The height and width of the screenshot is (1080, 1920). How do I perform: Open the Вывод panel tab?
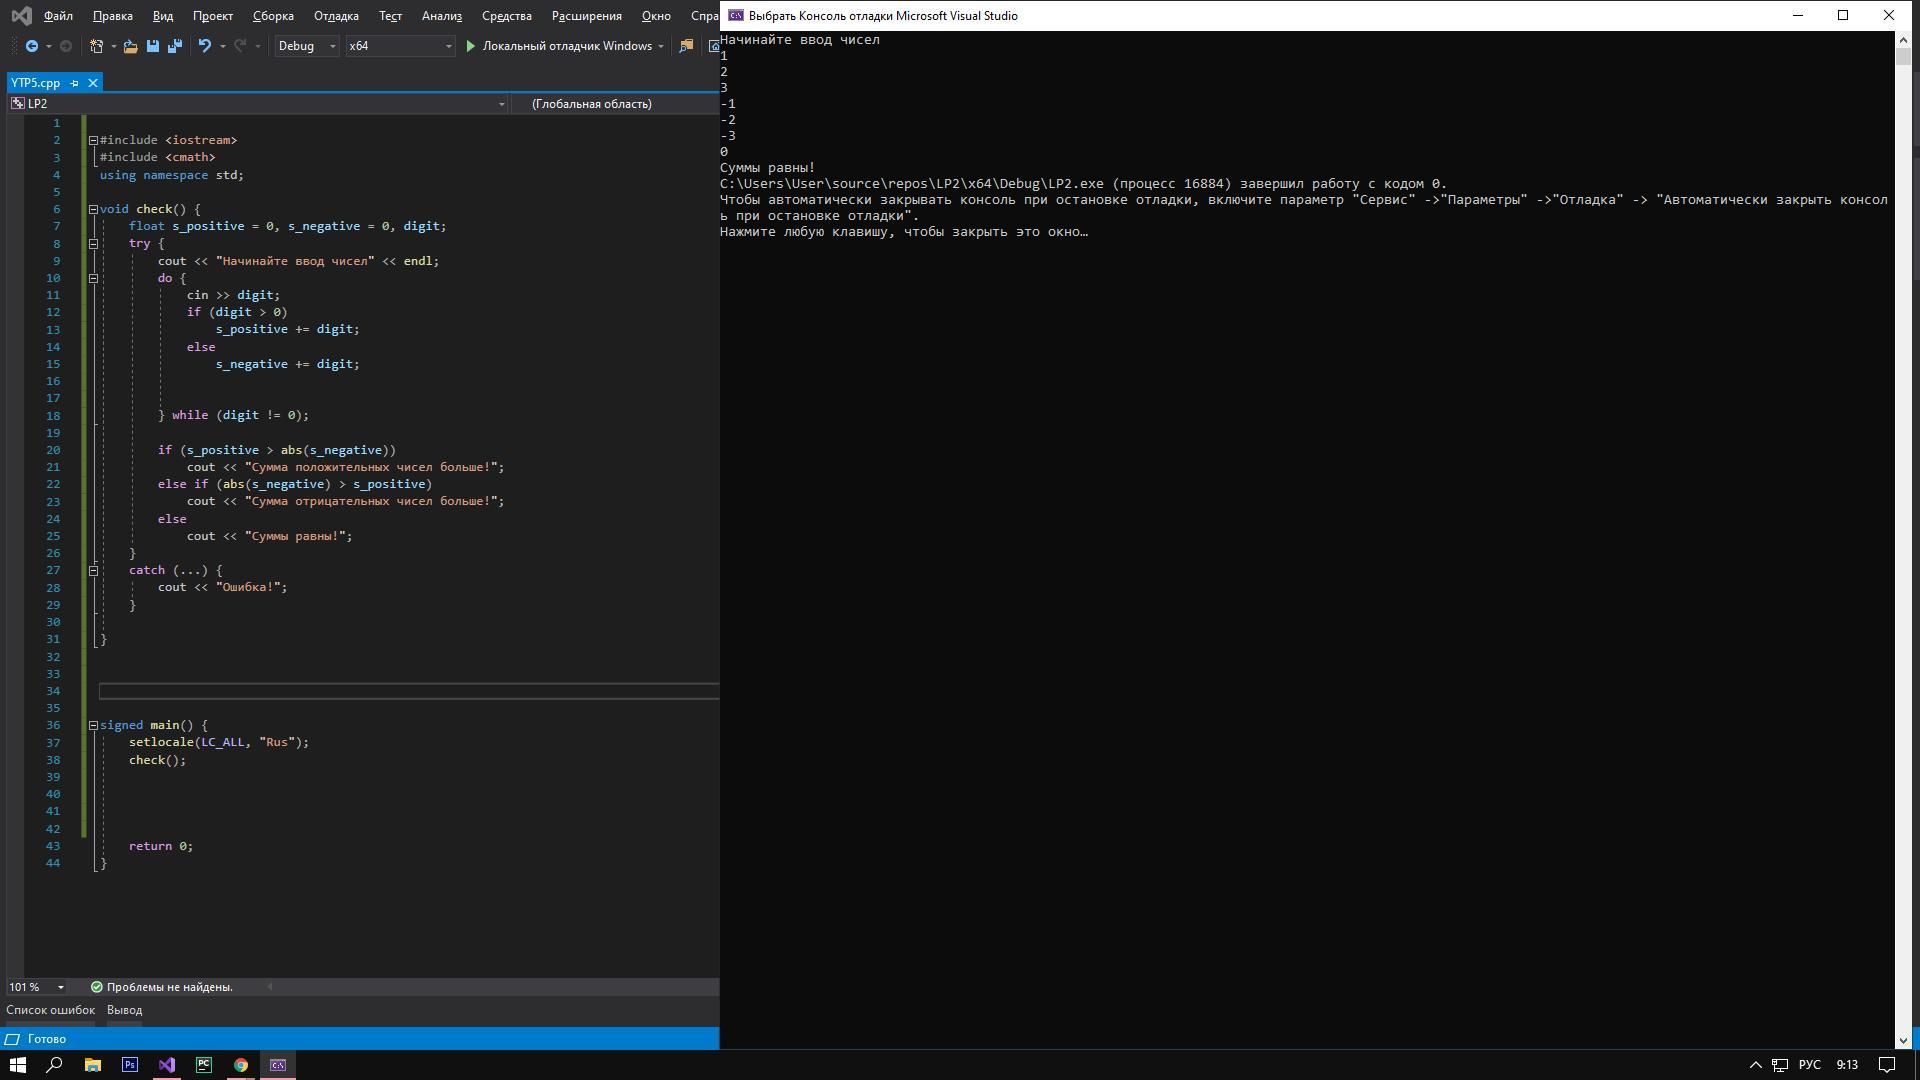tap(124, 1010)
